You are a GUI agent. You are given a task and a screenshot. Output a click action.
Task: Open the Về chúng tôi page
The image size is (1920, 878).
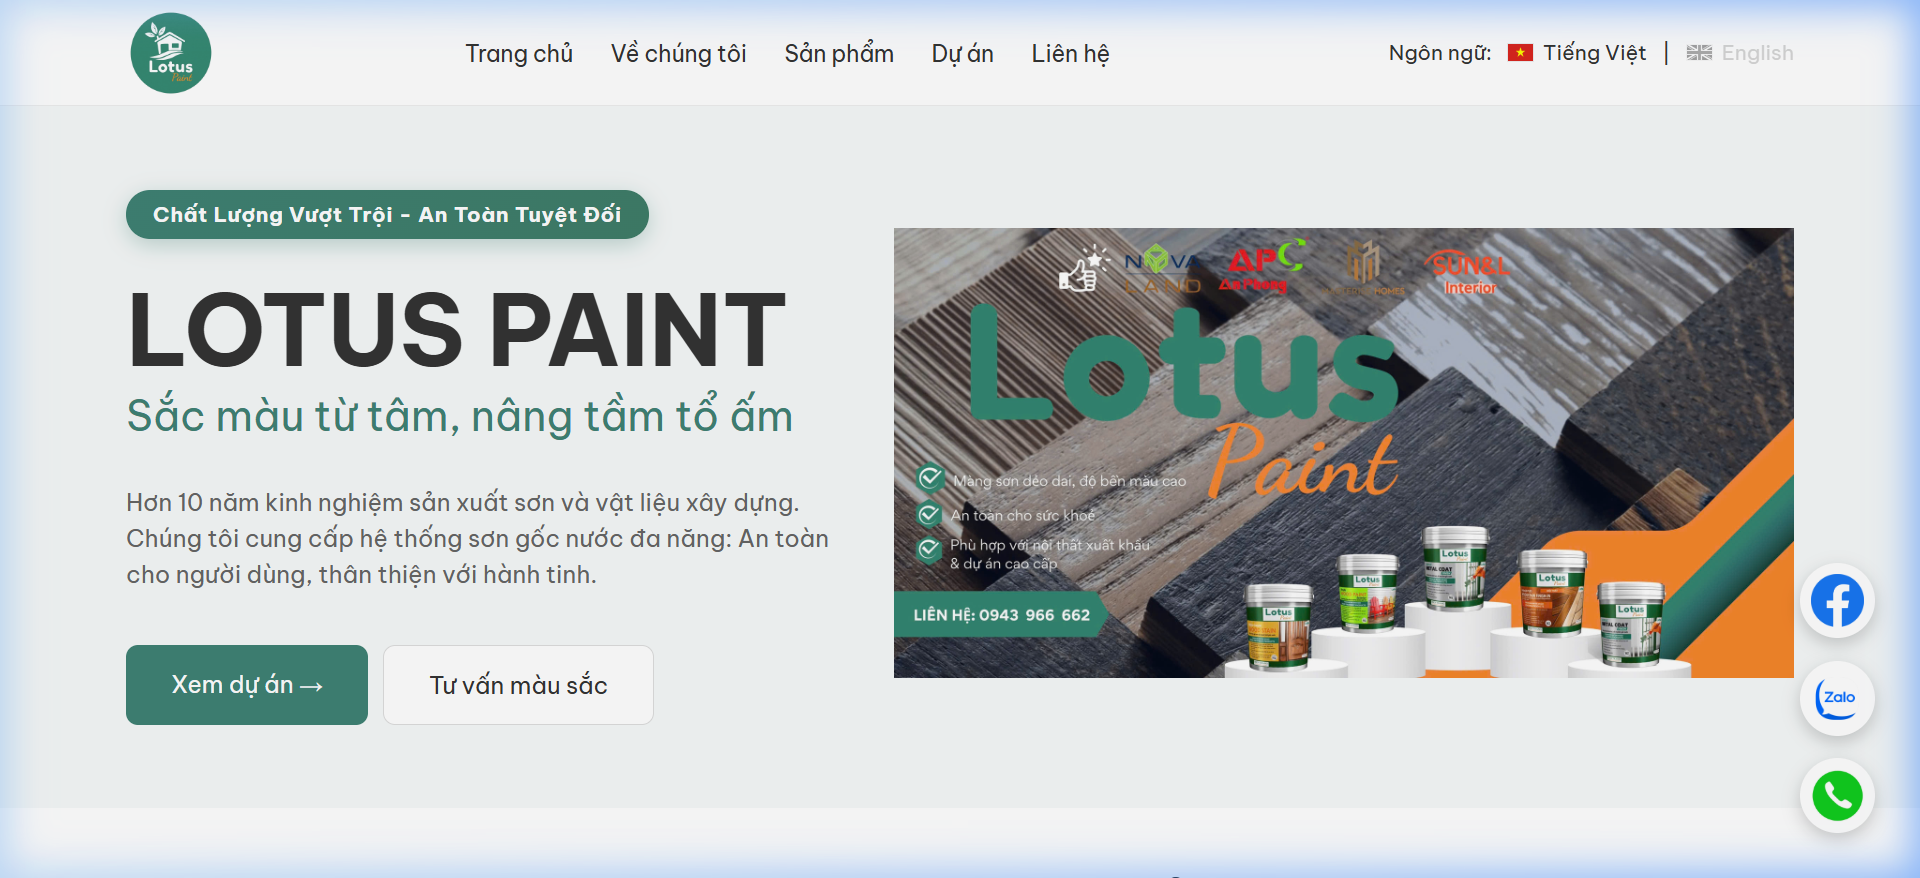[x=678, y=54]
